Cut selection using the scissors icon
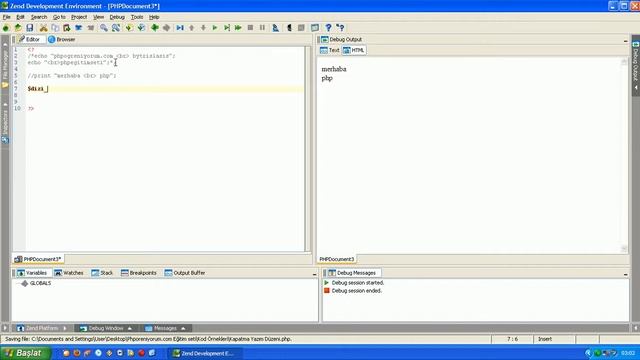Image resolution: width=640 pixels, height=360 pixels. (x=43, y=28)
